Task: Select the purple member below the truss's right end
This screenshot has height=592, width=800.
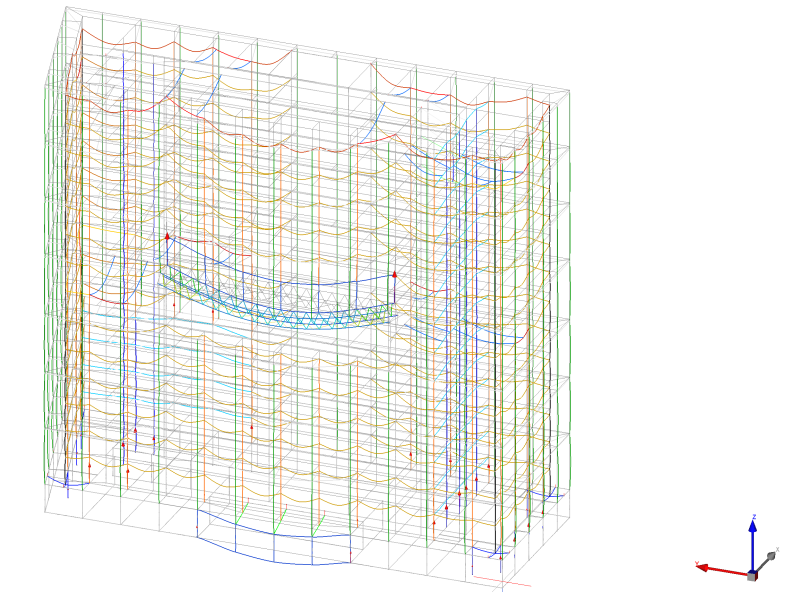Action: coord(395,292)
